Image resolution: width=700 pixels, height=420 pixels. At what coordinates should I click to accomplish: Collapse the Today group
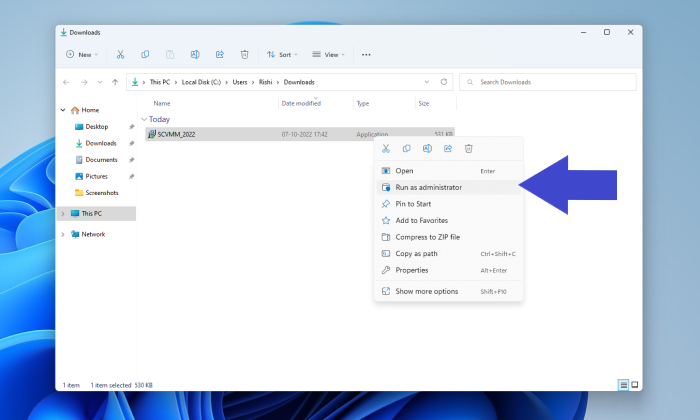coord(144,120)
